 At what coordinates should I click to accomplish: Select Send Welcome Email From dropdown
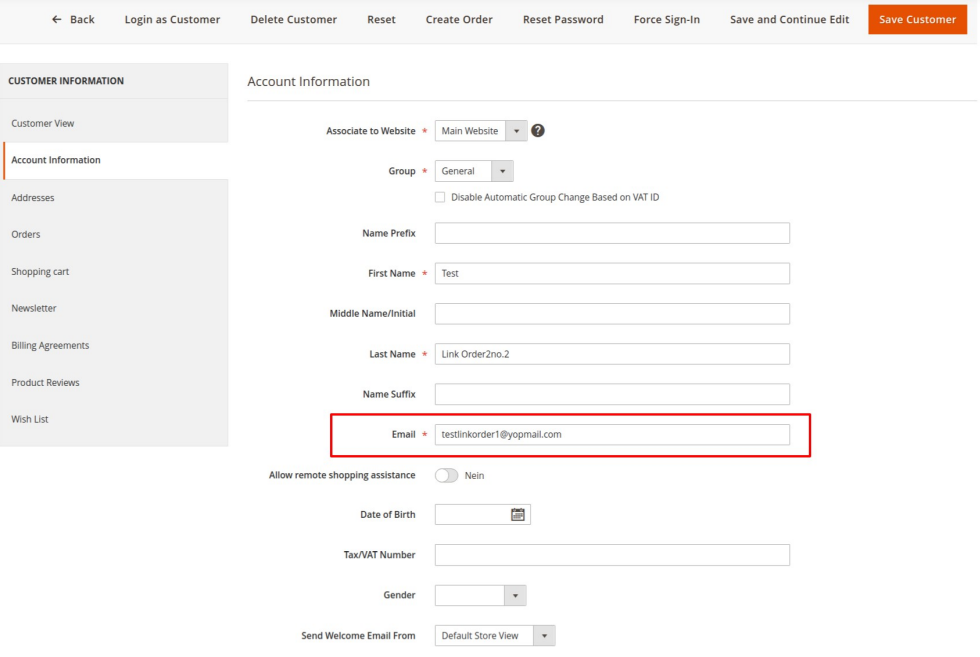(494, 635)
